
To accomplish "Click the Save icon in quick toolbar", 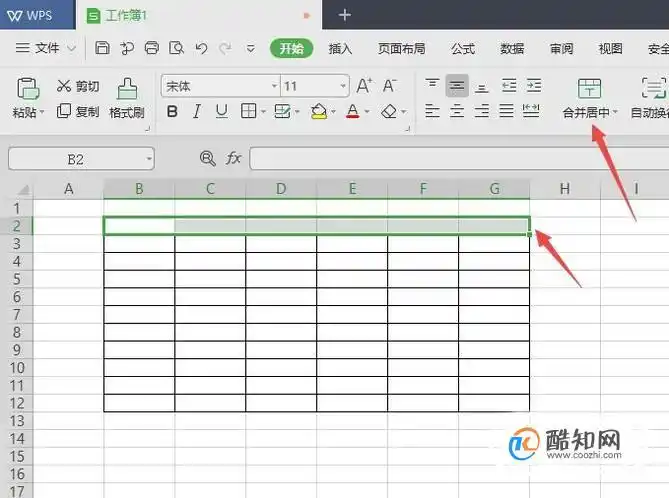I will coord(102,48).
